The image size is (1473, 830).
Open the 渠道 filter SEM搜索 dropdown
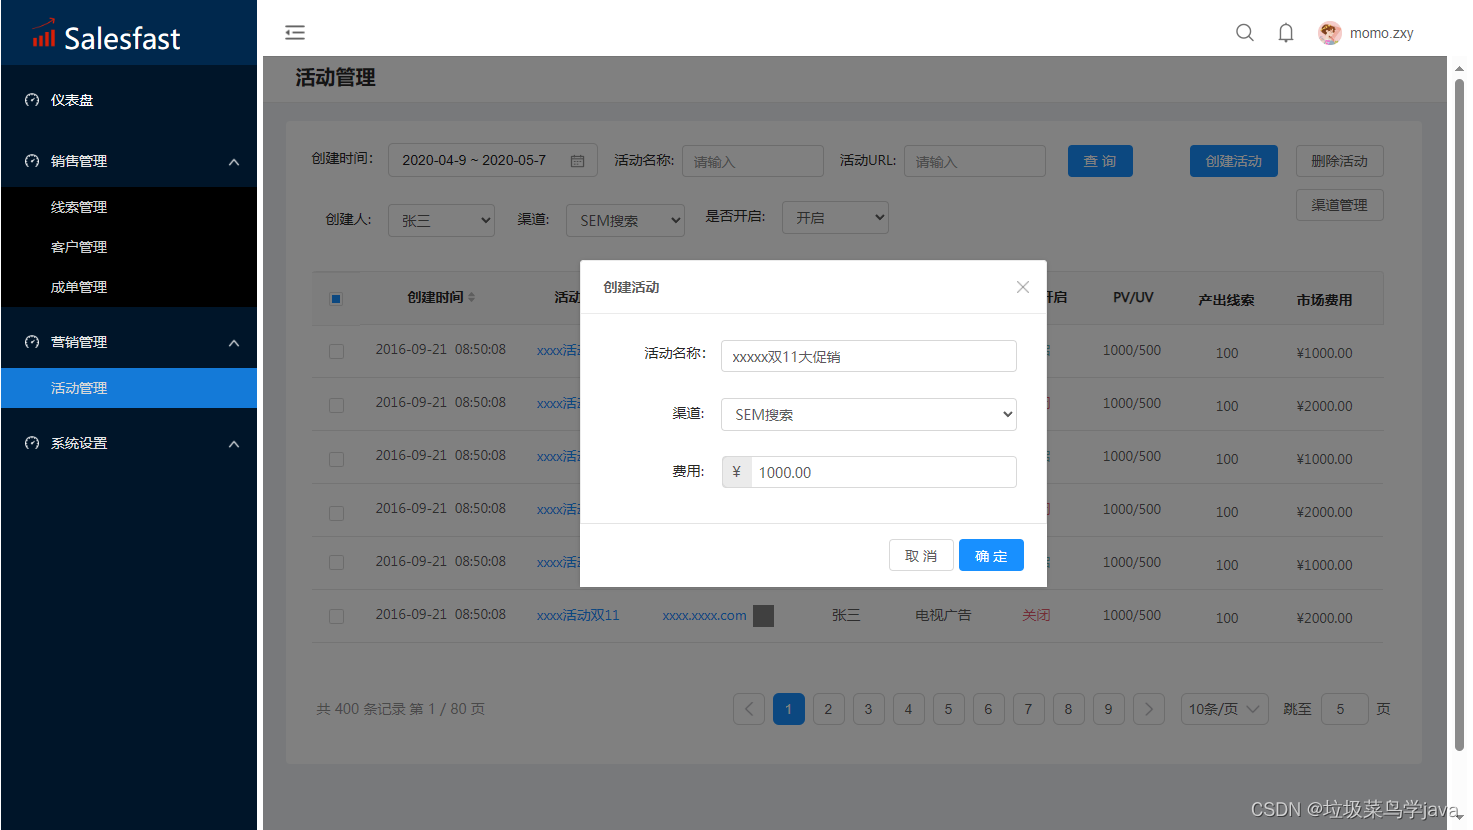tap(625, 220)
